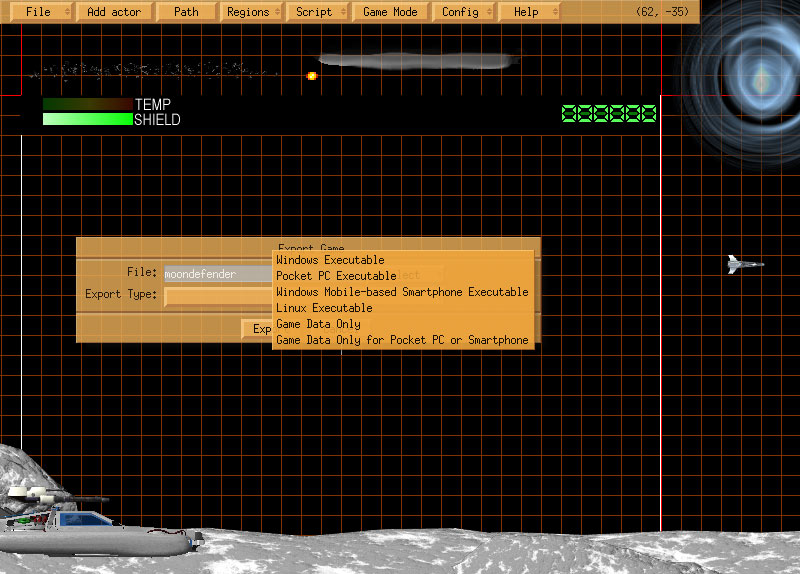800x574 pixels.
Task: Open the Help menu
Action: 530,12
